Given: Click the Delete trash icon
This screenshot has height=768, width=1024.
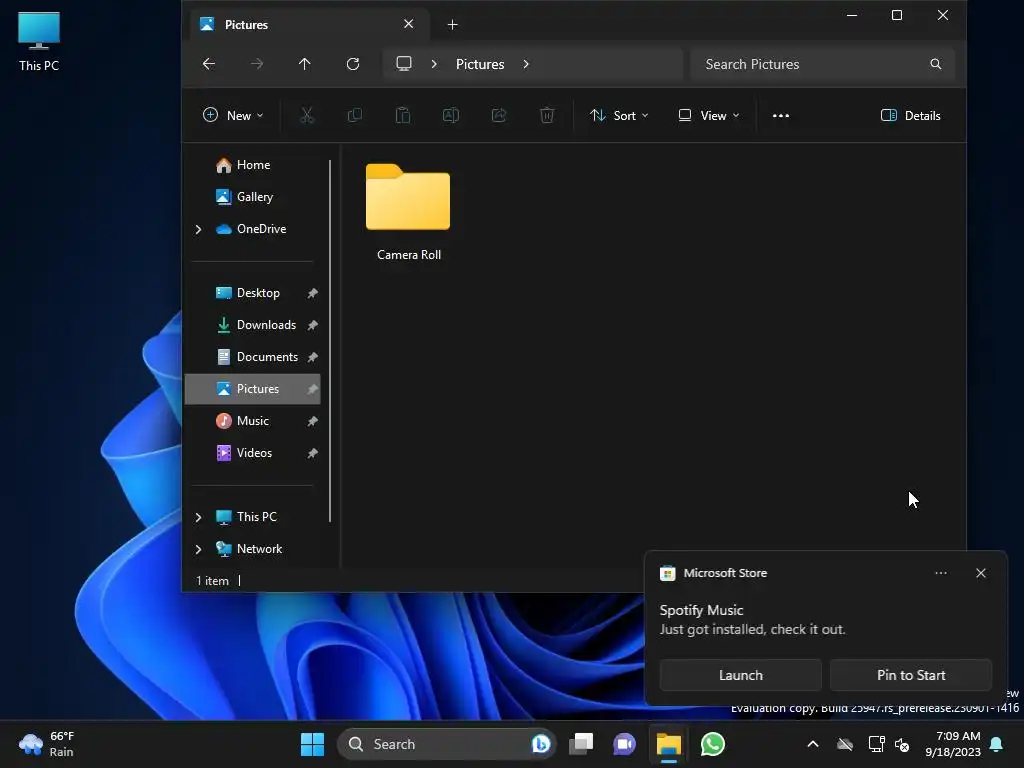Looking at the screenshot, I should click(547, 116).
